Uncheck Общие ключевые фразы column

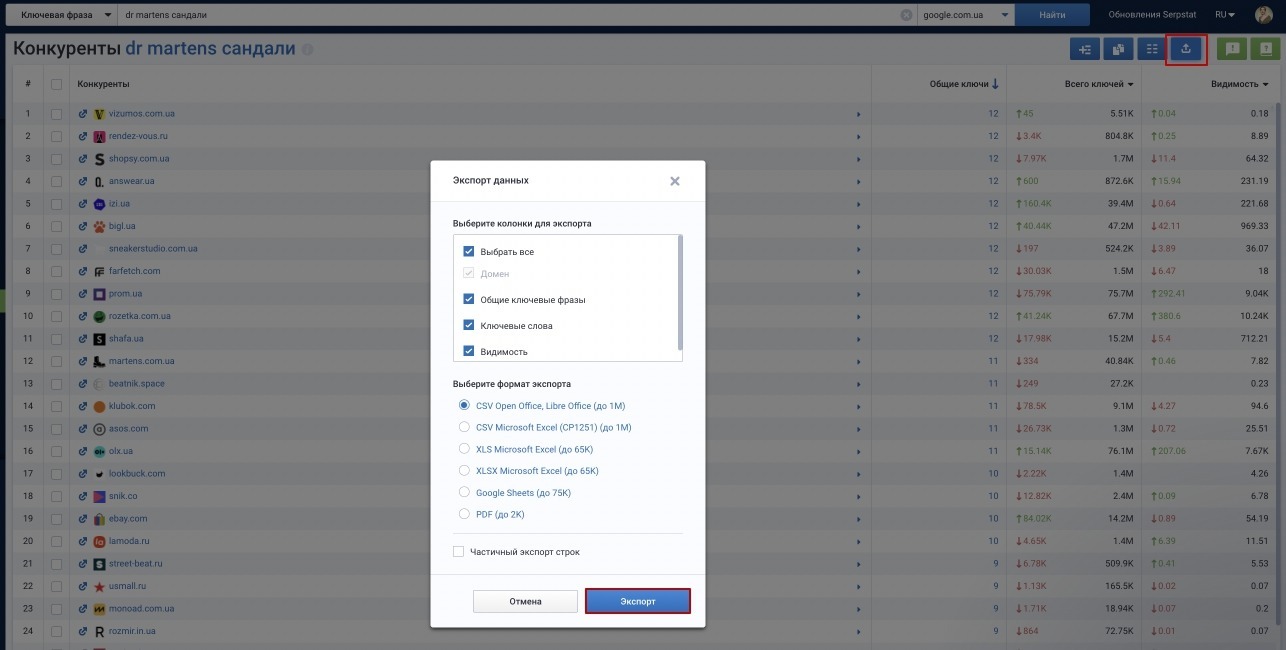click(x=468, y=299)
